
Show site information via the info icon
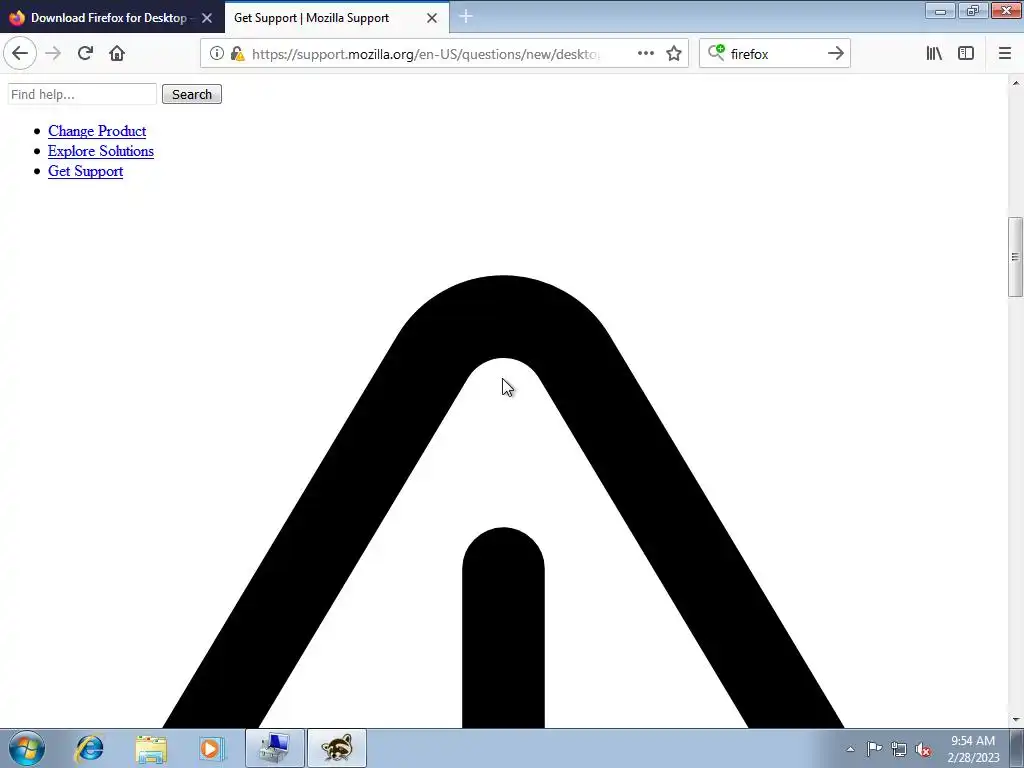(x=217, y=54)
